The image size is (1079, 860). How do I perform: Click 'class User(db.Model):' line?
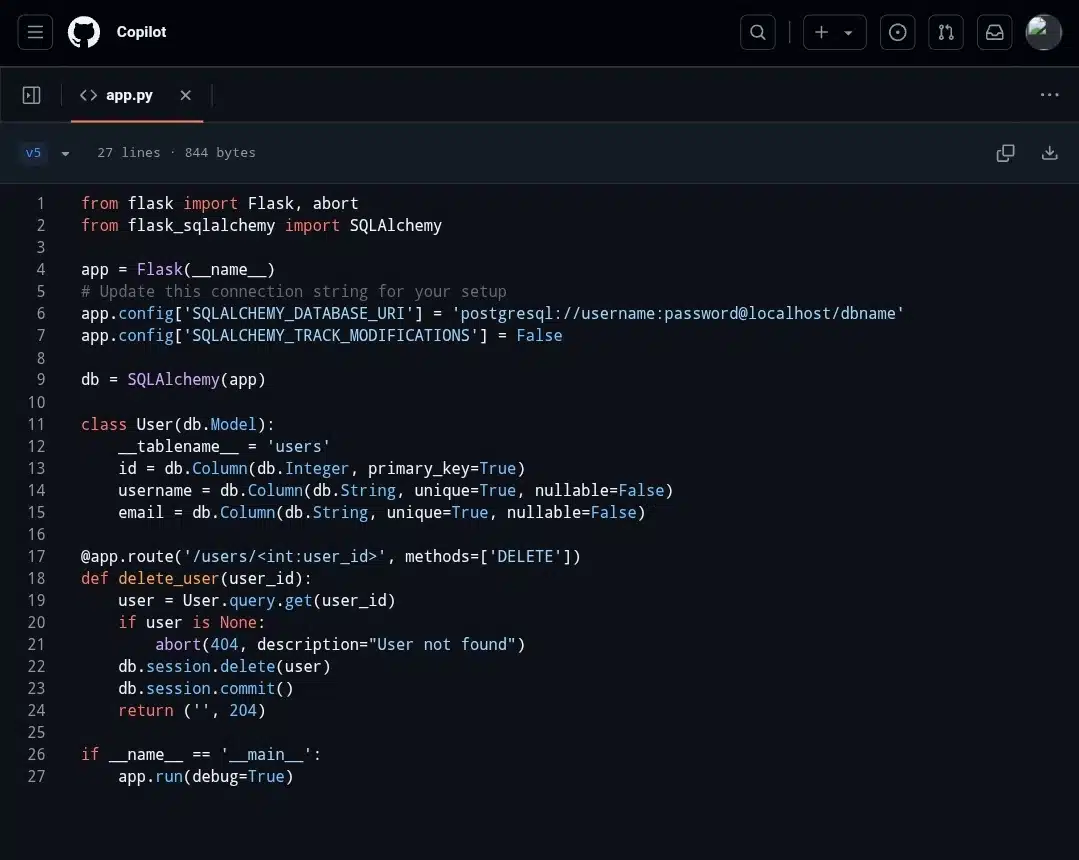click(x=178, y=424)
